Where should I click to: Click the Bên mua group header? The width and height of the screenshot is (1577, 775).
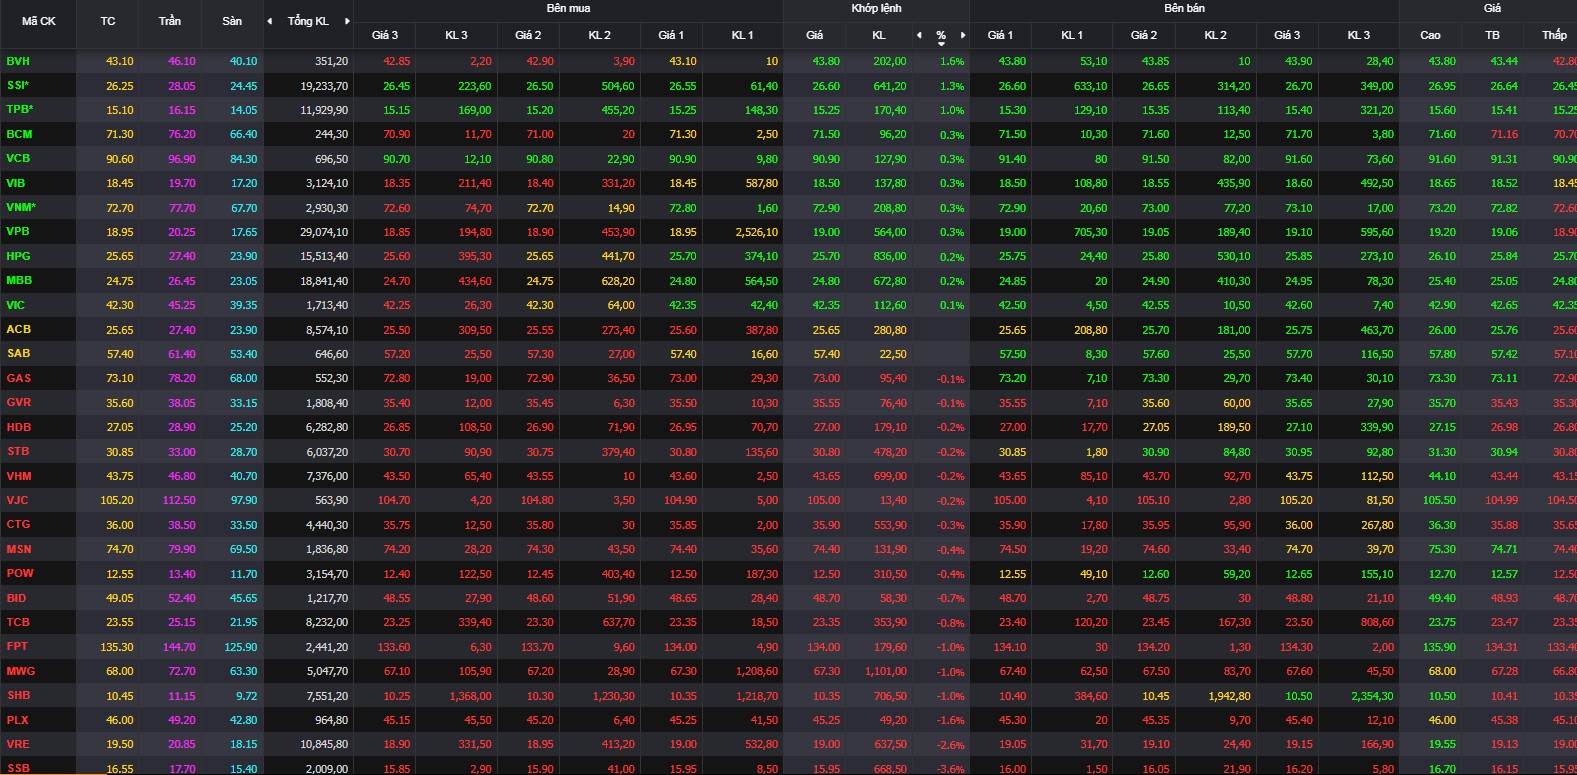click(x=568, y=8)
